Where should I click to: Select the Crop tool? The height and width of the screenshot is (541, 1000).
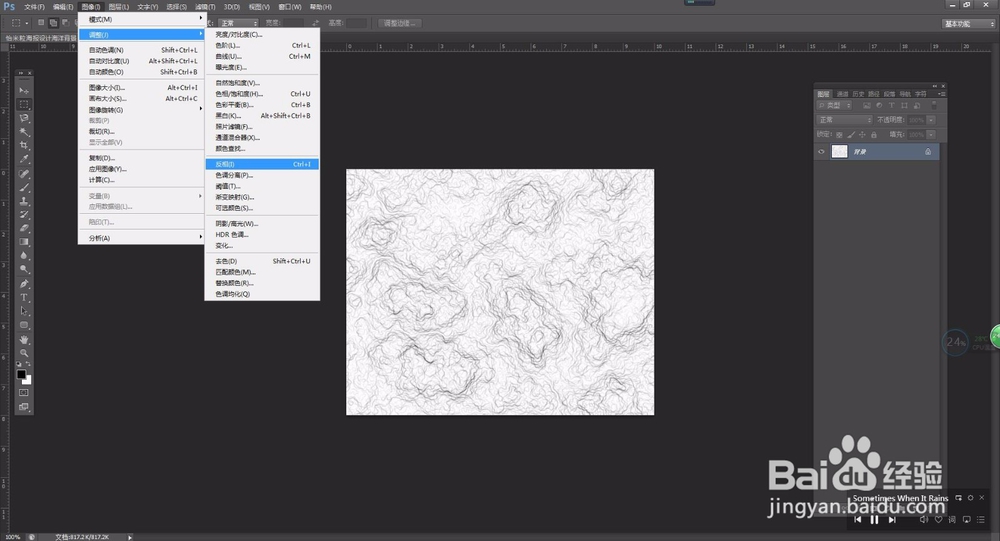click(x=24, y=145)
